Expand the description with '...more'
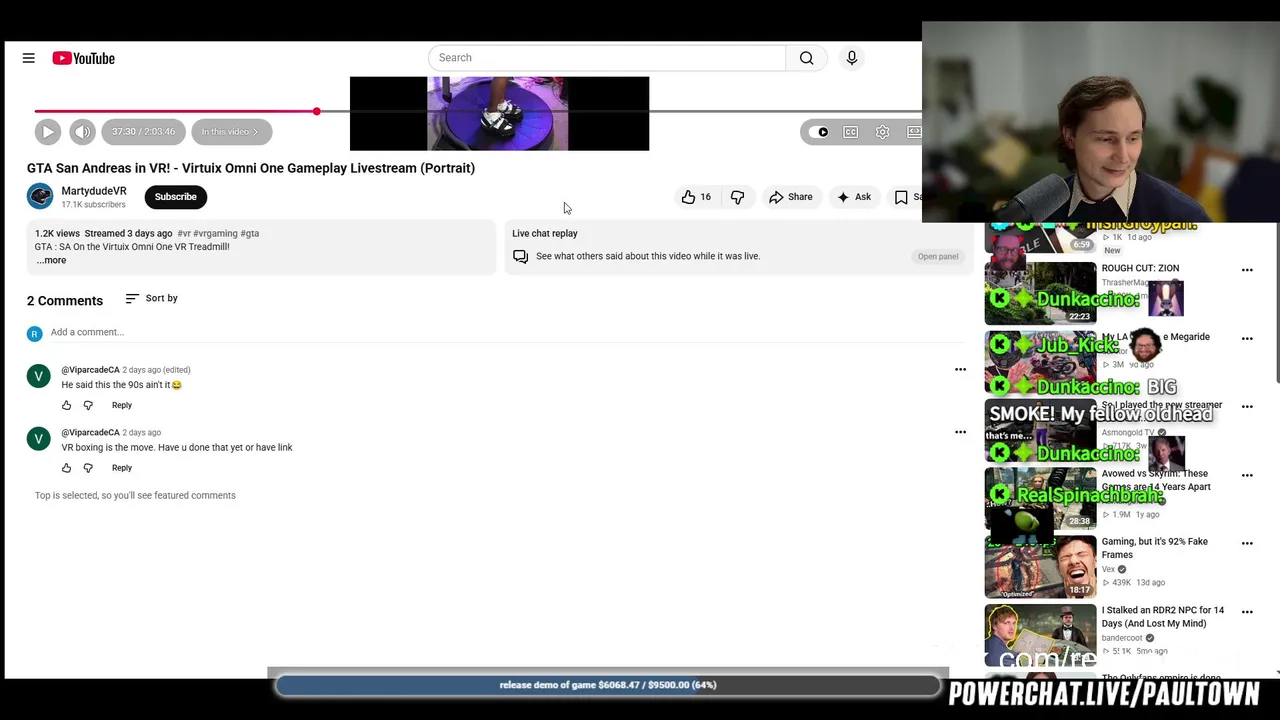This screenshot has width=1280, height=720. pos(51,260)
